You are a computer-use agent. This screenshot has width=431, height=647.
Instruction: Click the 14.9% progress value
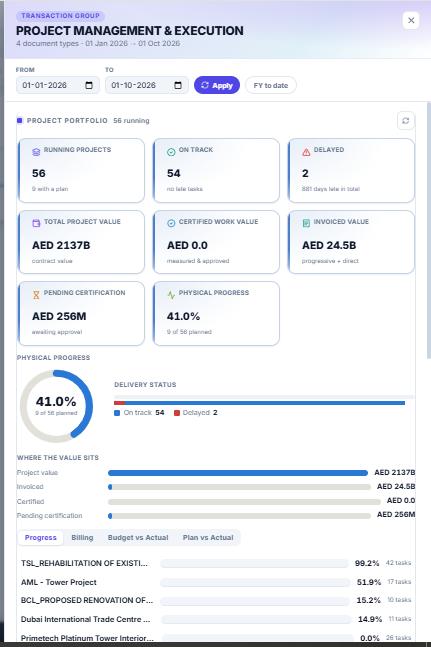370,619
